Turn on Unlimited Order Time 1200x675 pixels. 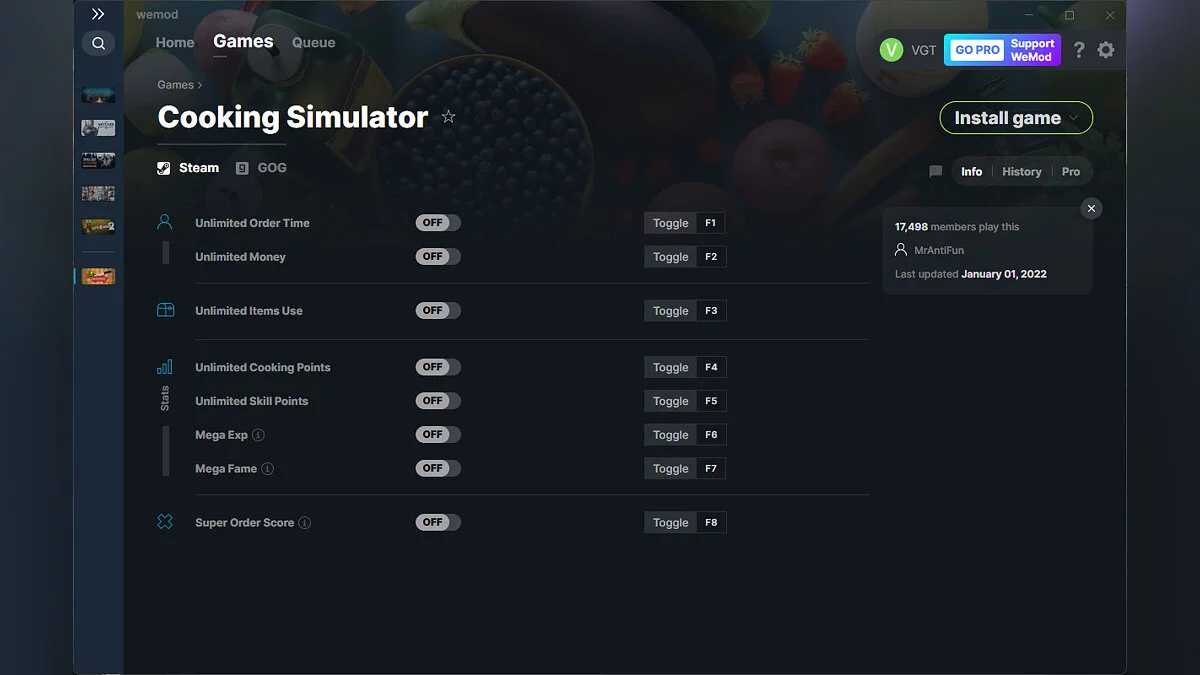(437, 222)
